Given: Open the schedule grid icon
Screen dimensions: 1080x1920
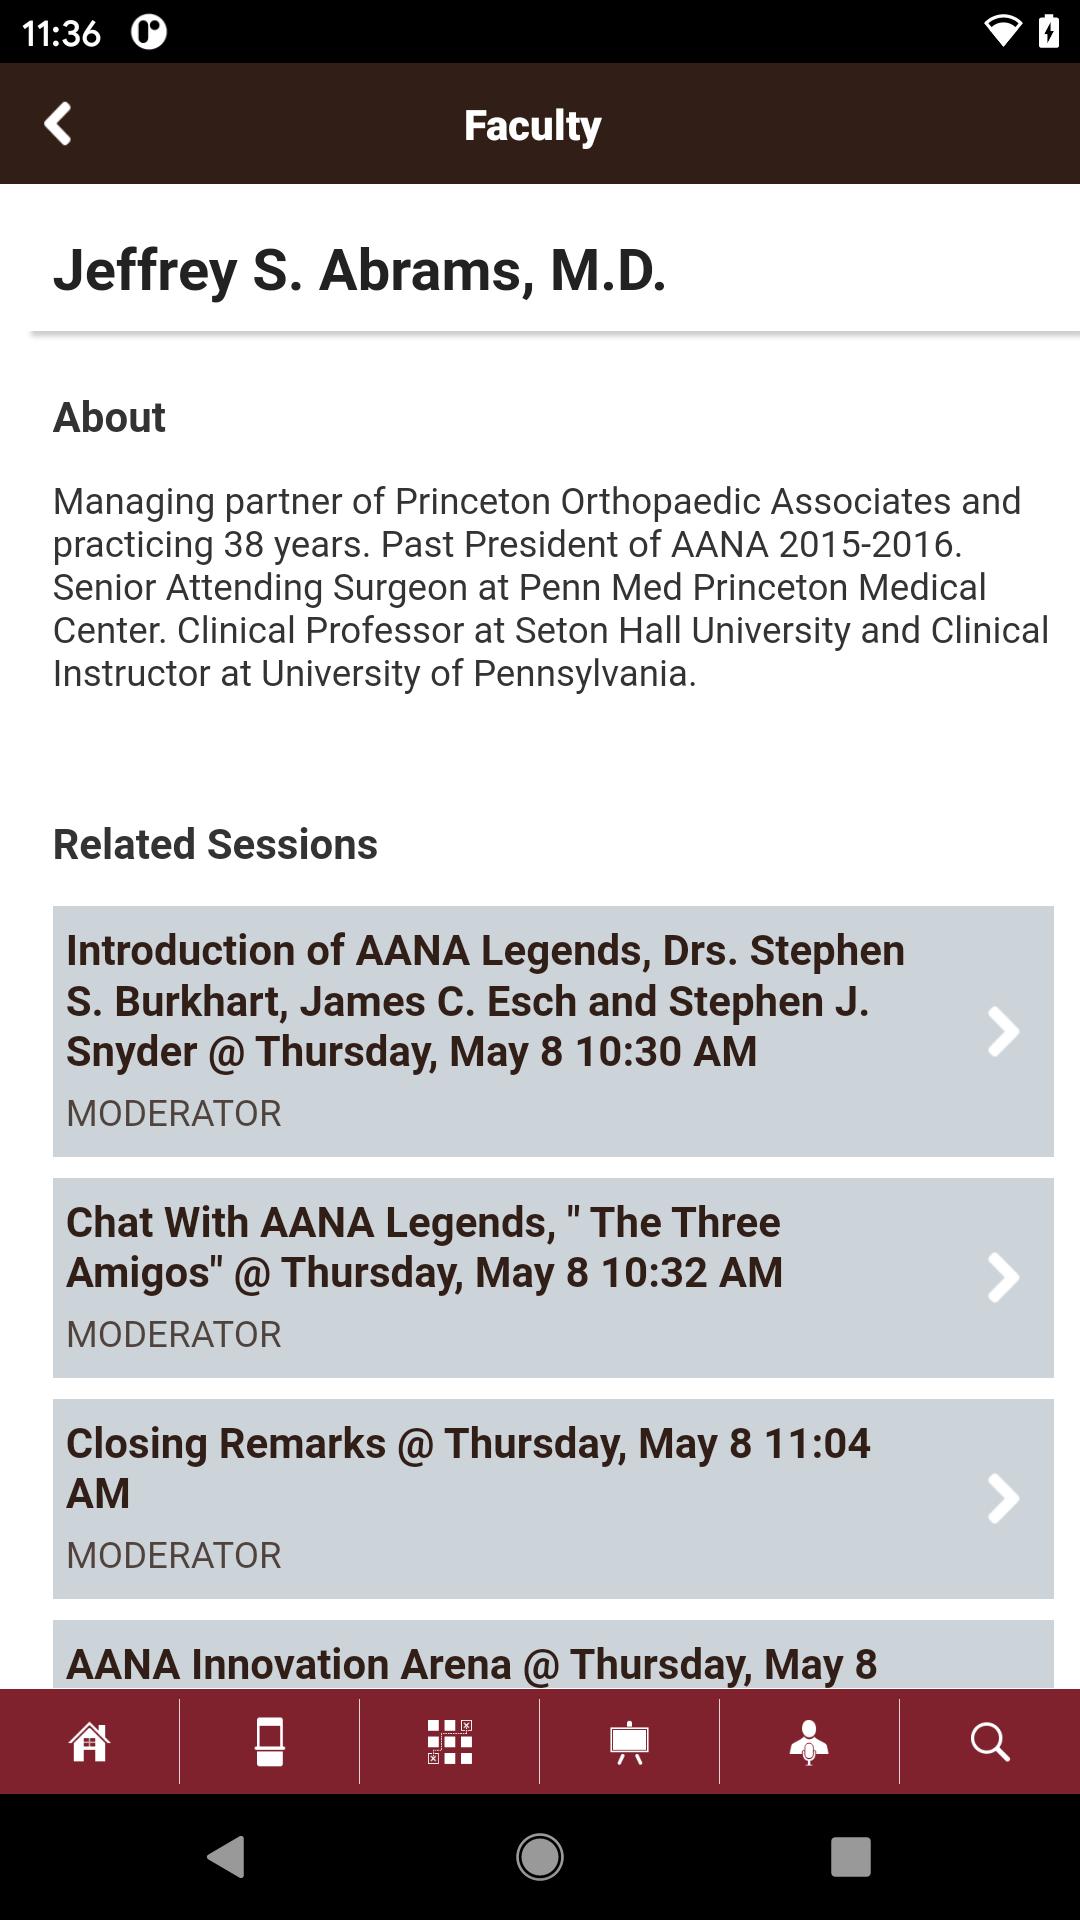Looking at the screenshot, I should tap(450, 1742).
